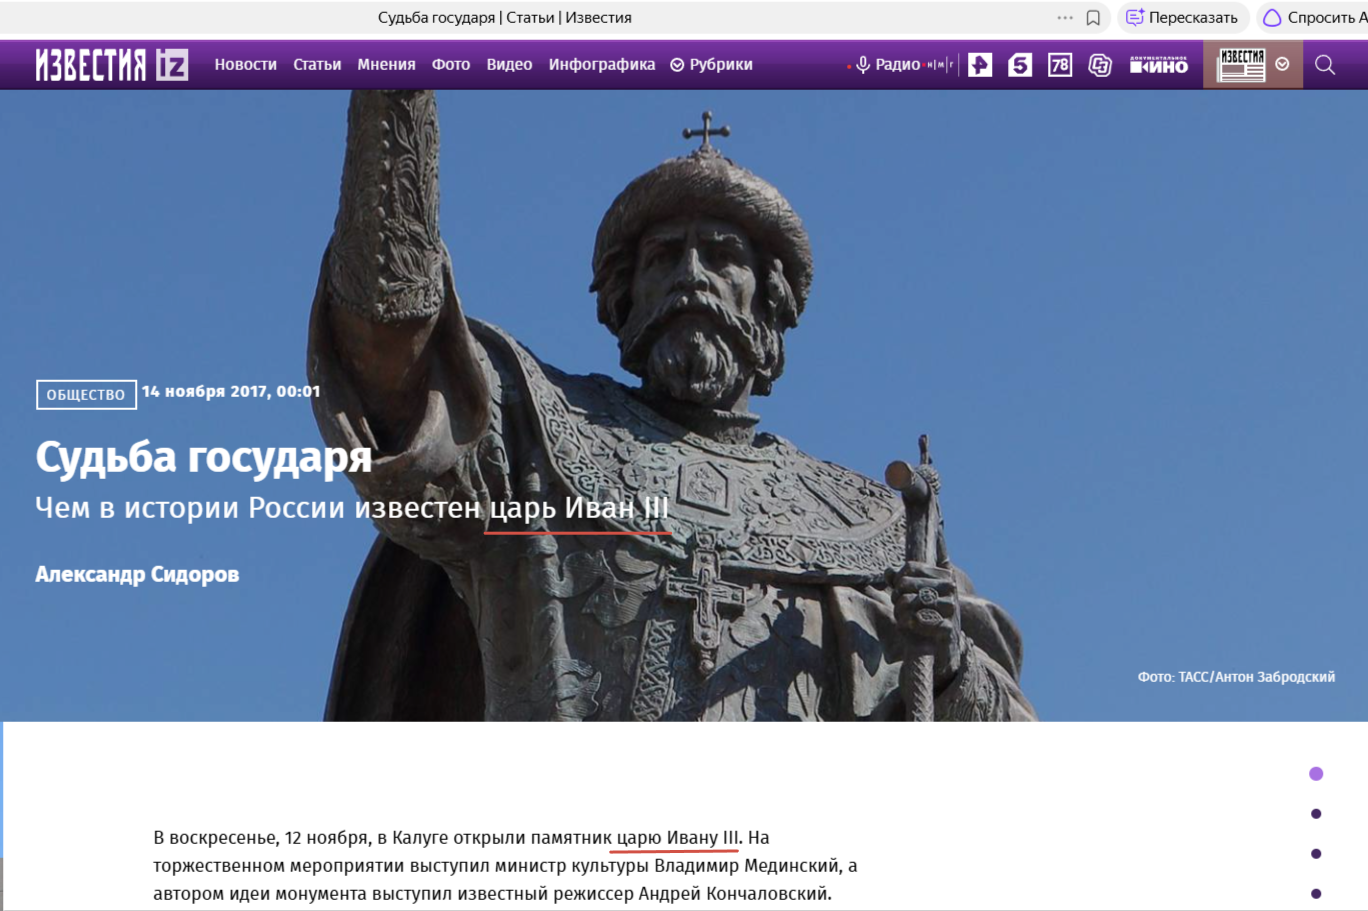Expand the Рубрики dropdown menu
The height and width of the screenshot is (911, 1368).
click(x=711, y=65)
